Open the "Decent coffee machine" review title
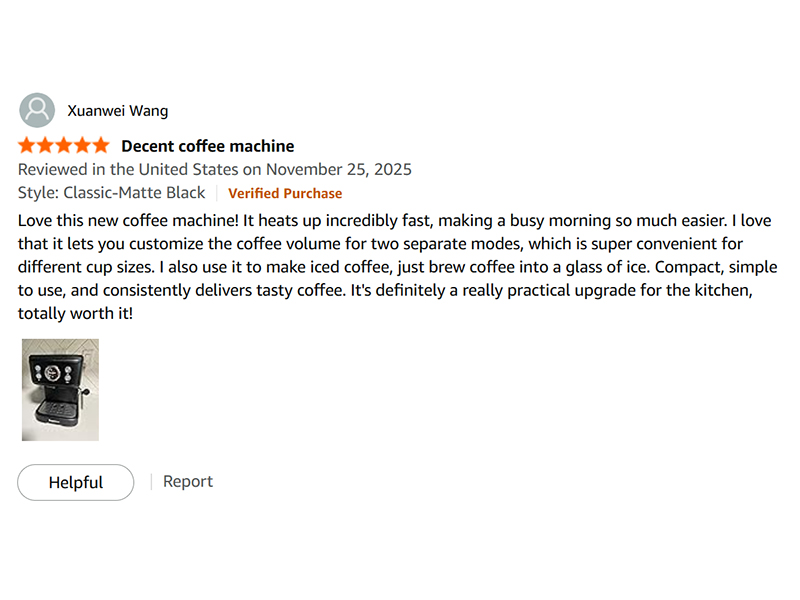The width and height of the screenshot is (800, 600). (207, 146)
